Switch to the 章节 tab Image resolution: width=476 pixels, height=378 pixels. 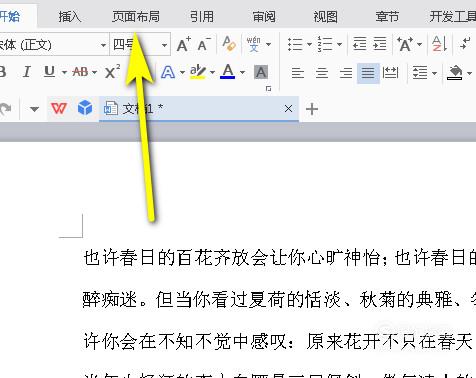[x=387, y=16]
